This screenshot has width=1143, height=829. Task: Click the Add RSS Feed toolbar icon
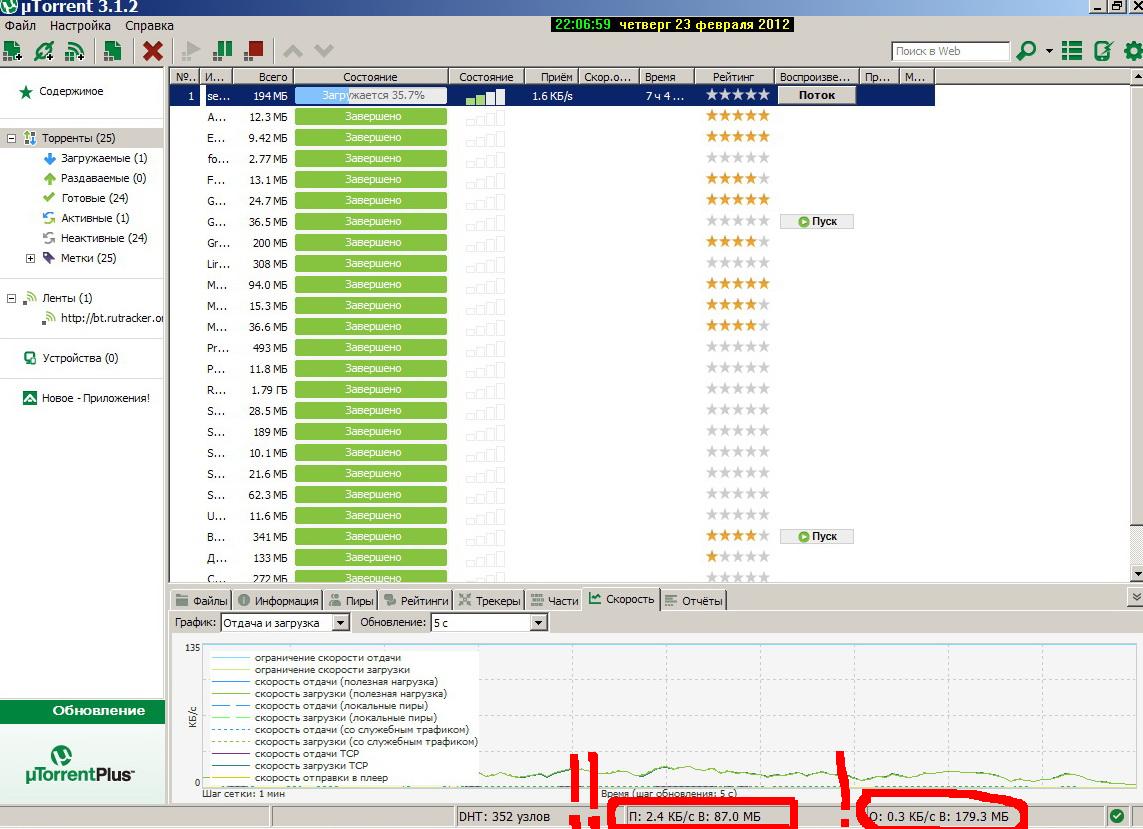(x=74, y=51)
